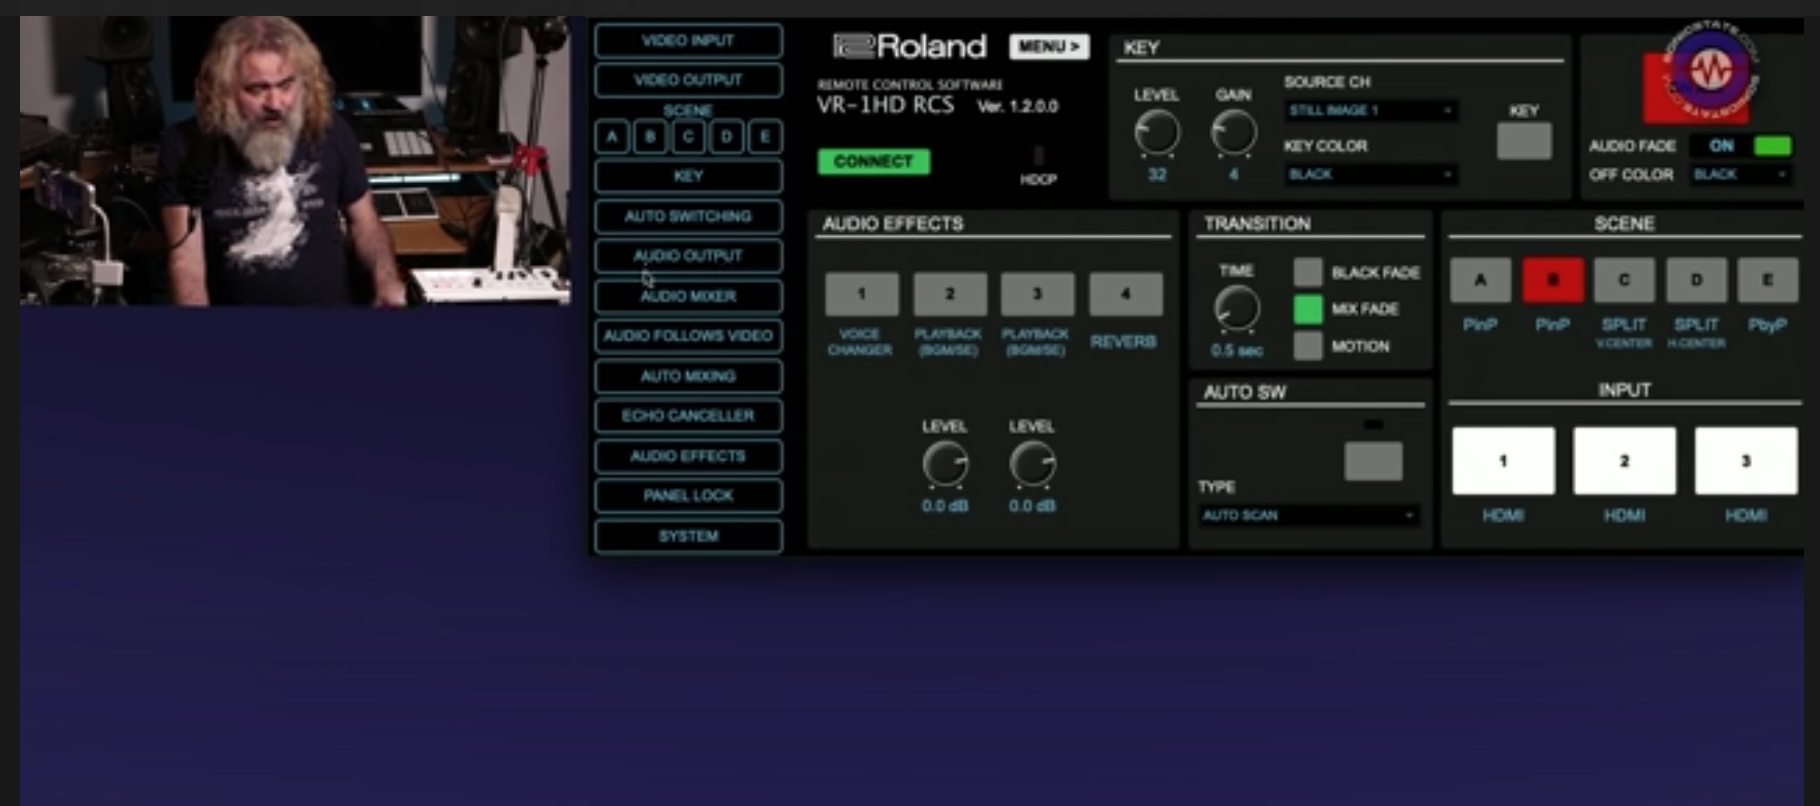Click the Roland logo

pos(910,46)
